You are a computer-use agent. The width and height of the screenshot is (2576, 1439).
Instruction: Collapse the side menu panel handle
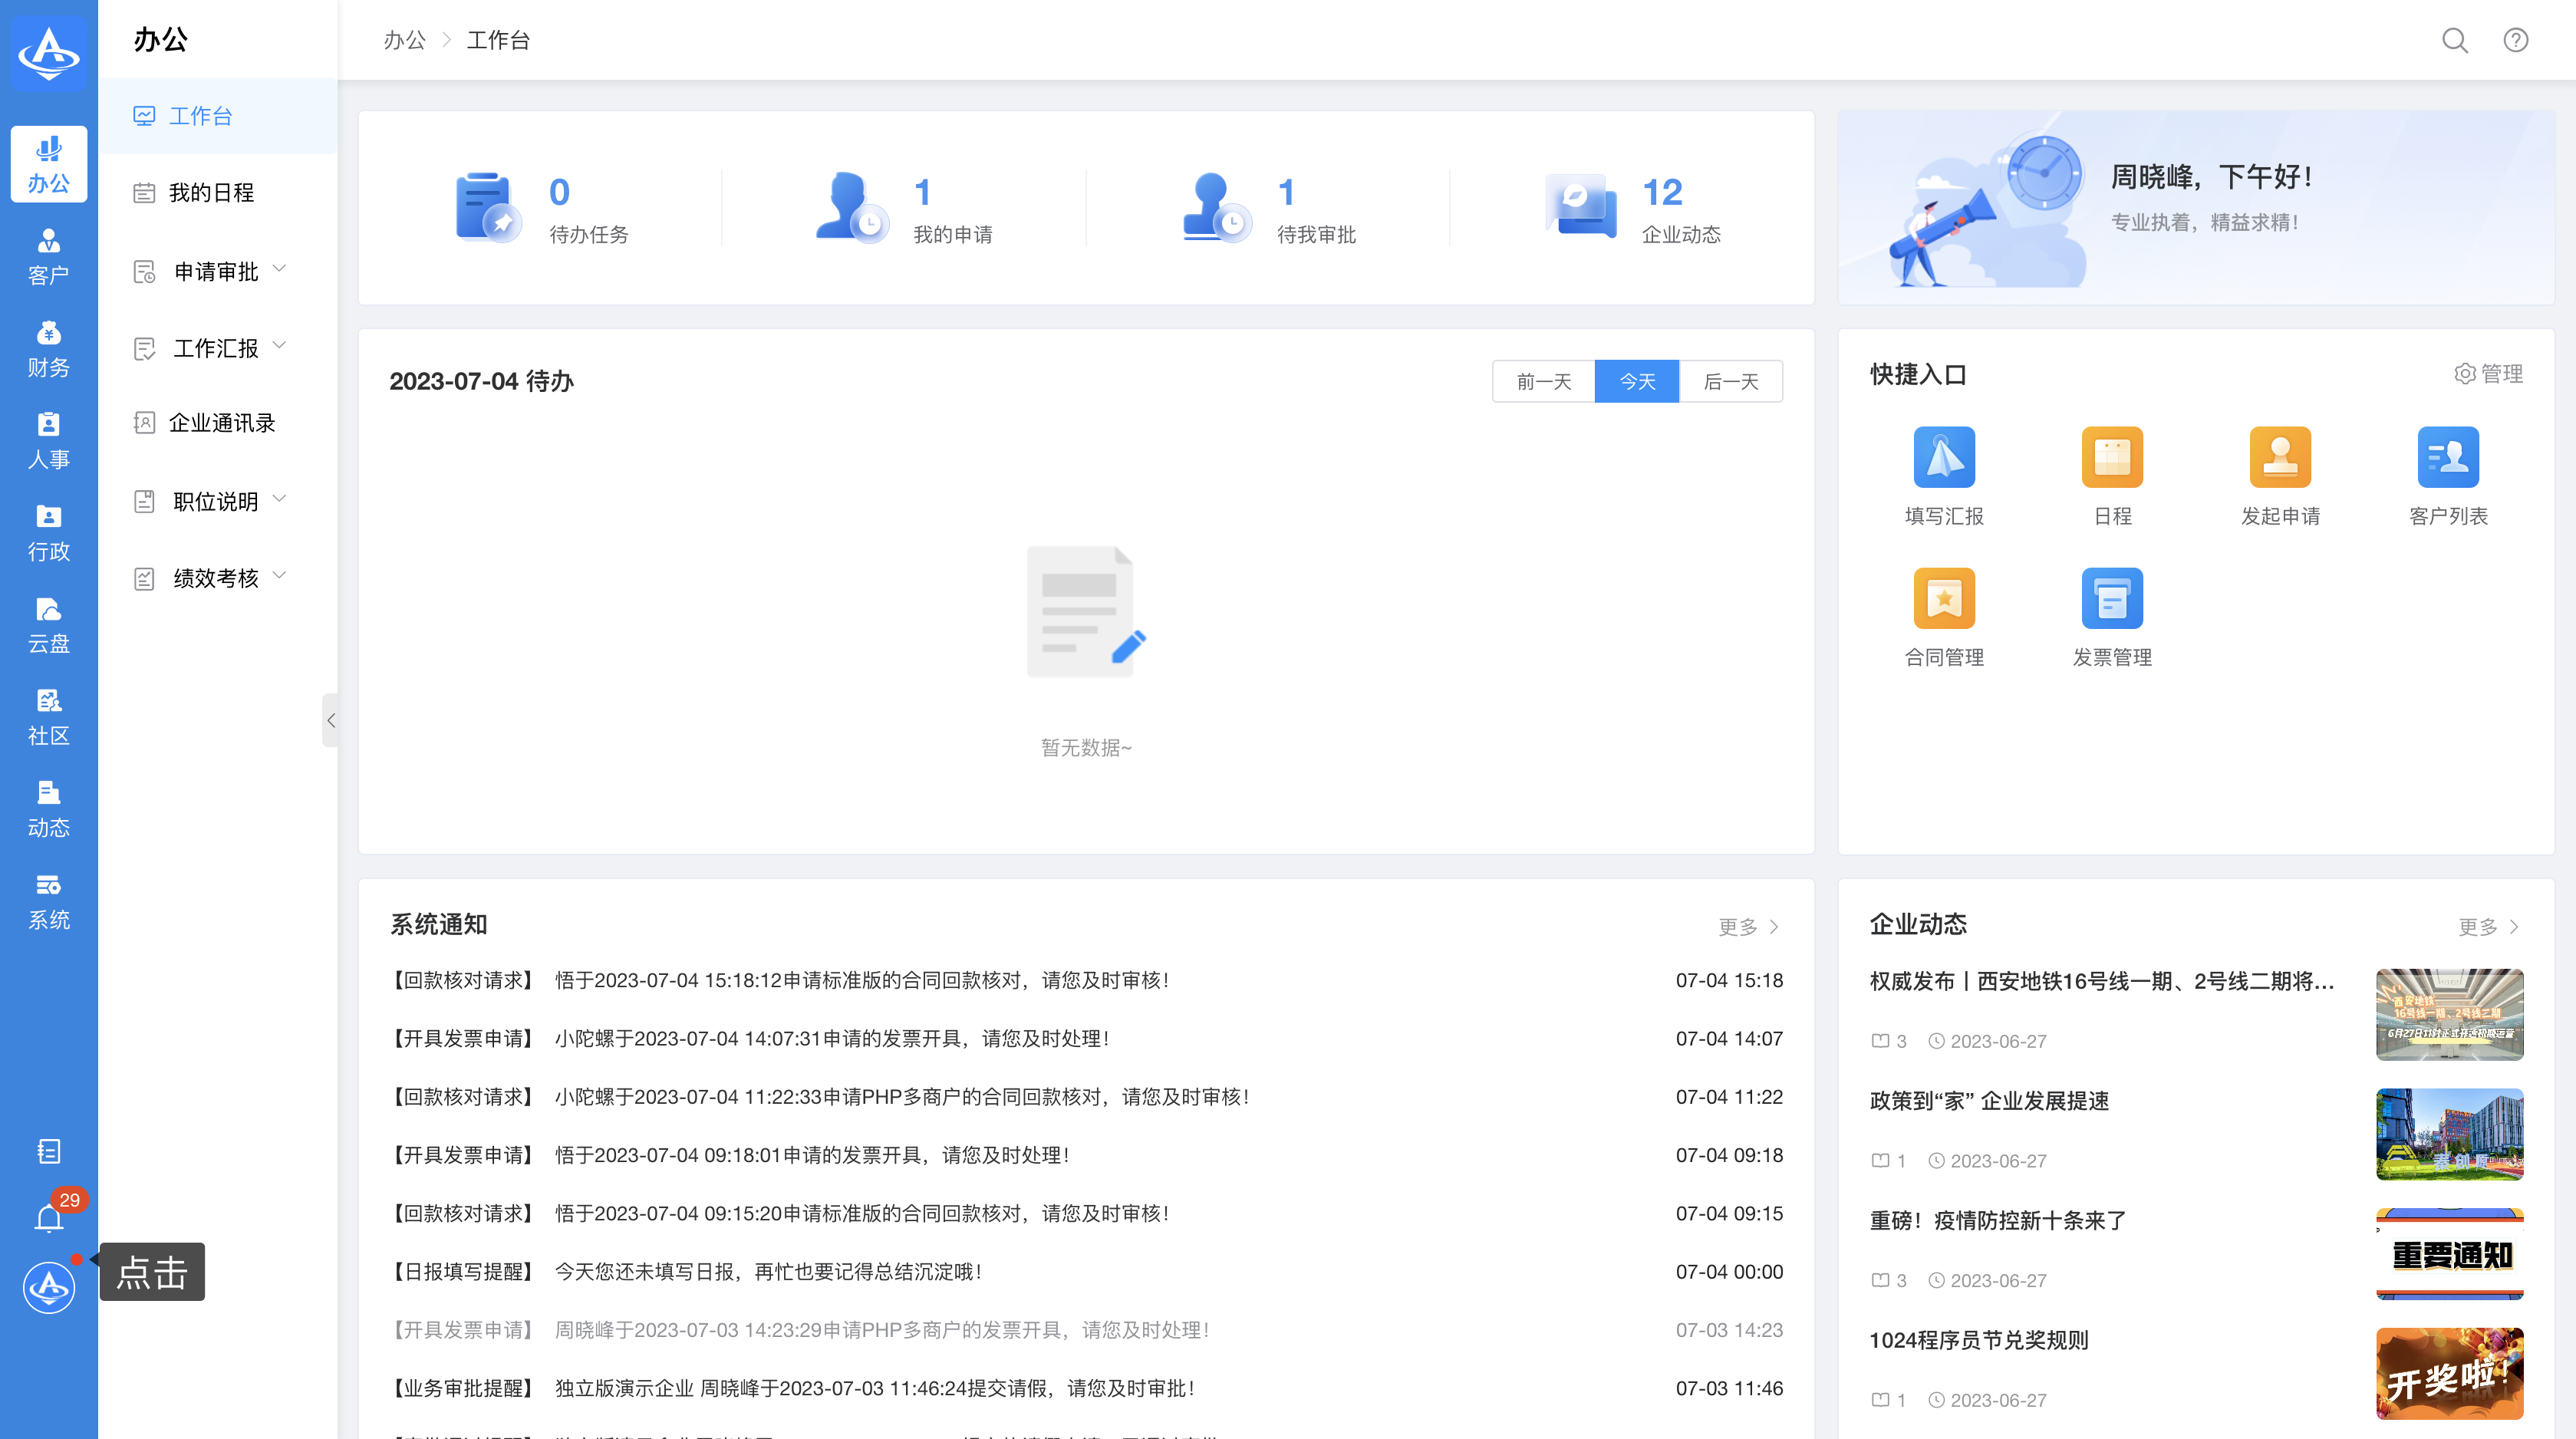tap(330, 720)
